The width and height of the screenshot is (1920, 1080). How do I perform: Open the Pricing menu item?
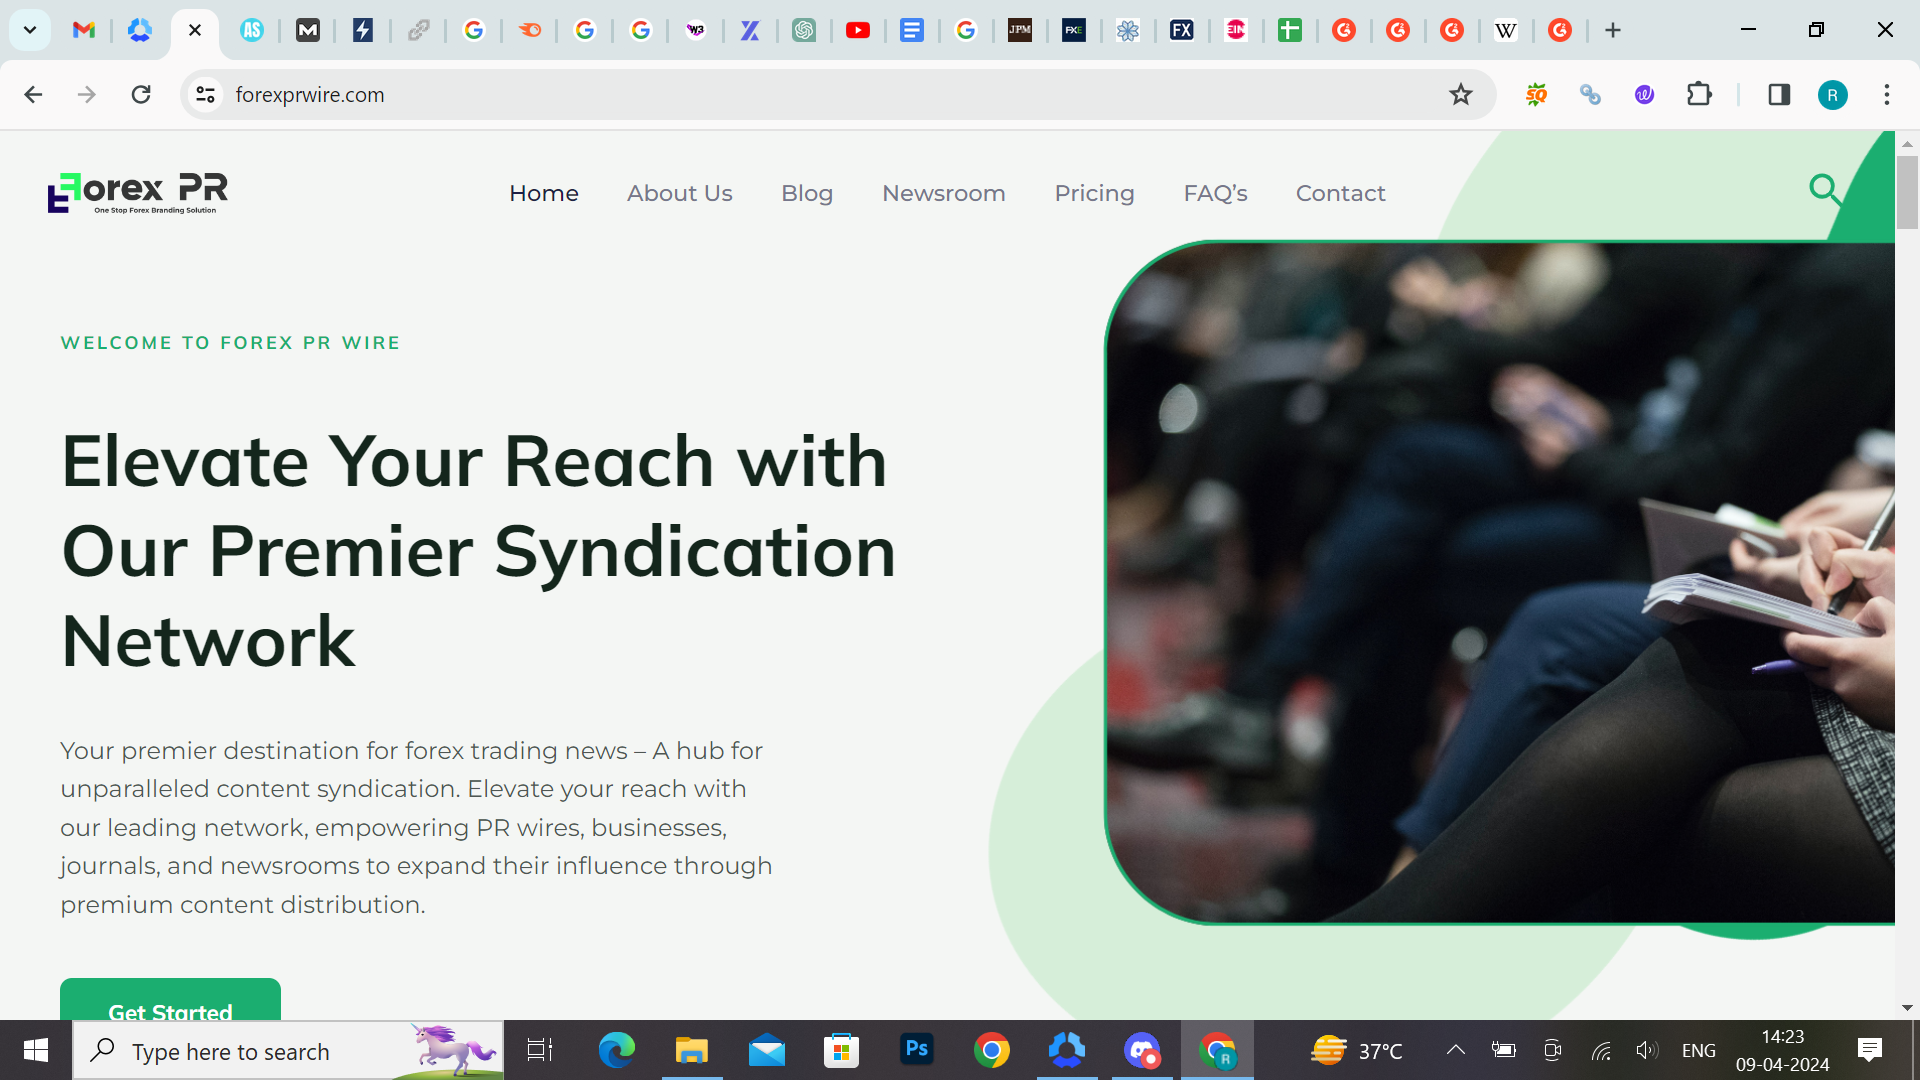click(1094, 193)
